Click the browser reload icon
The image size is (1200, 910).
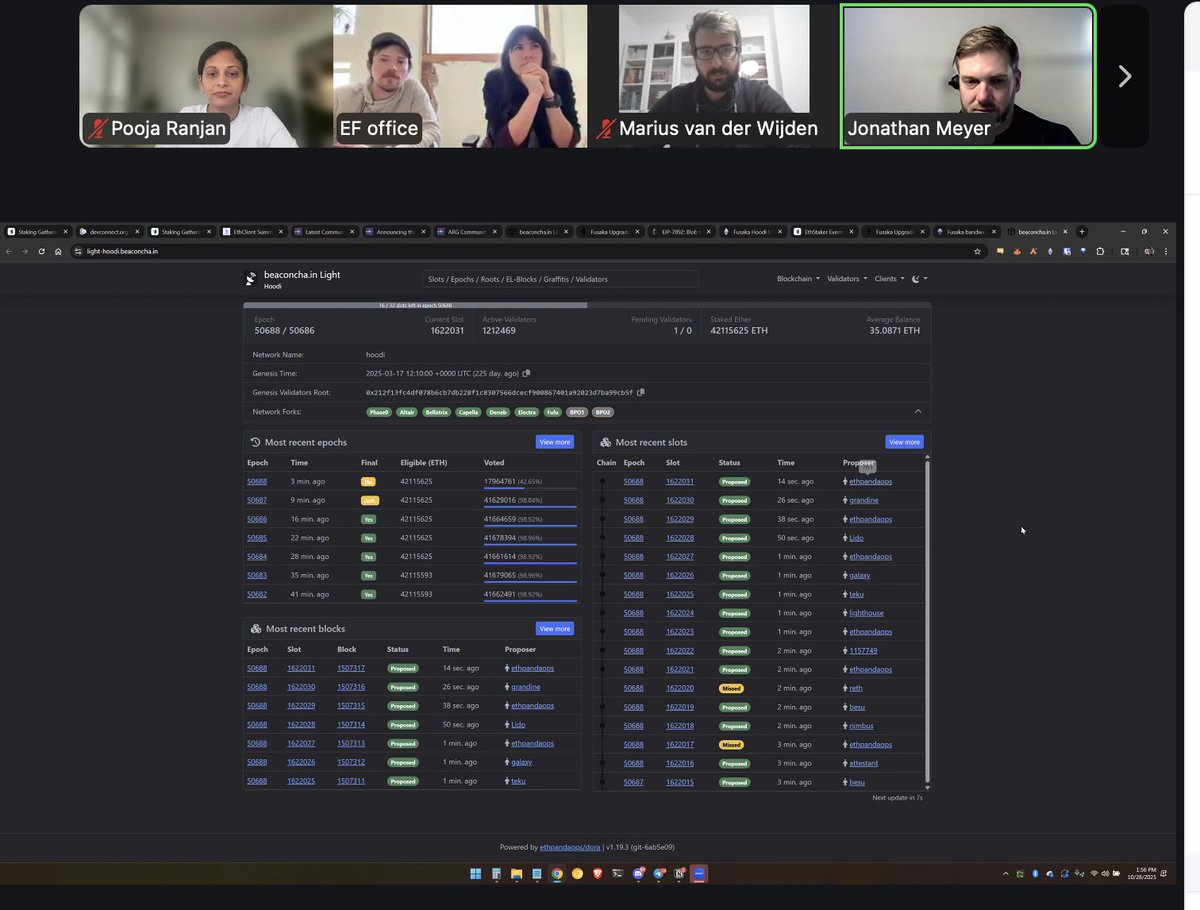pos(40,251)
